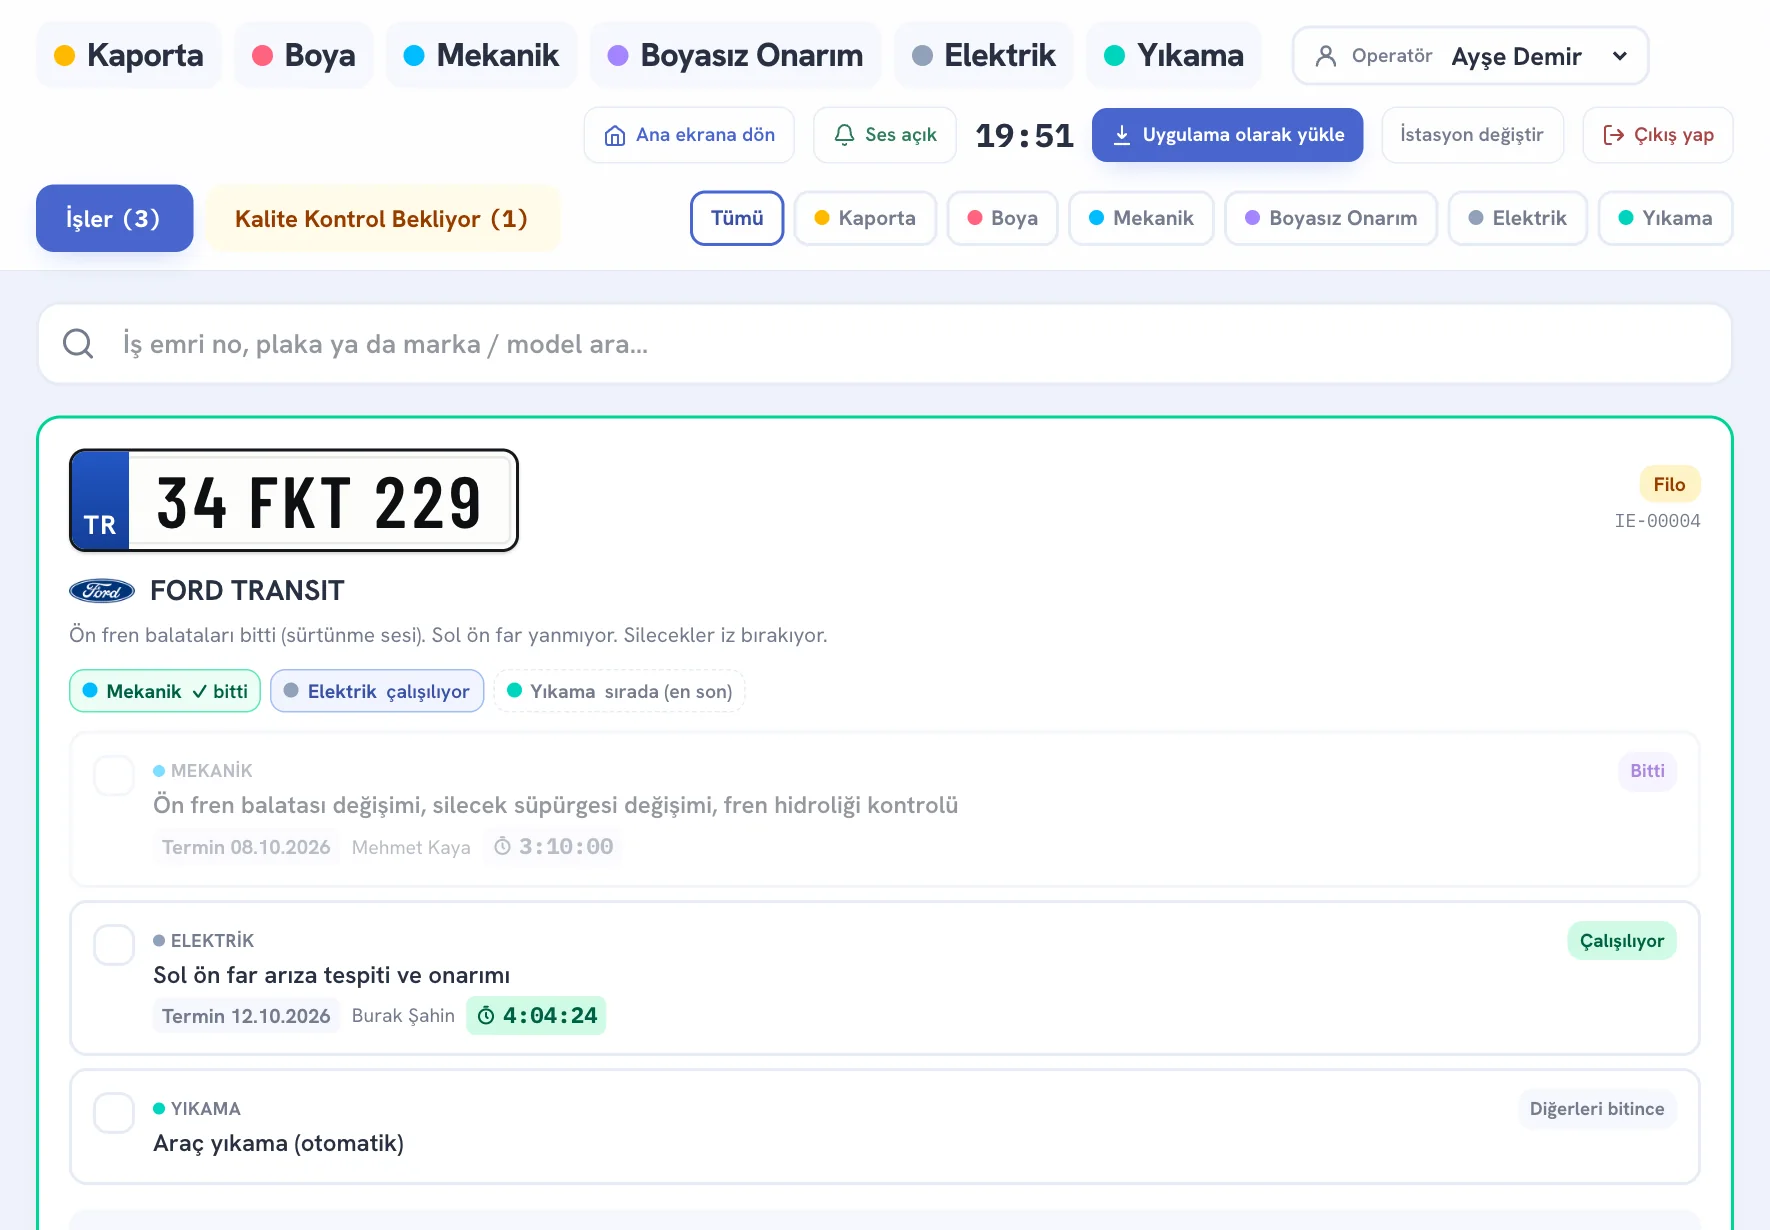Log out with Çıkış yap
Viewport: 1770px width, 1230px height.
(1657, 135)
